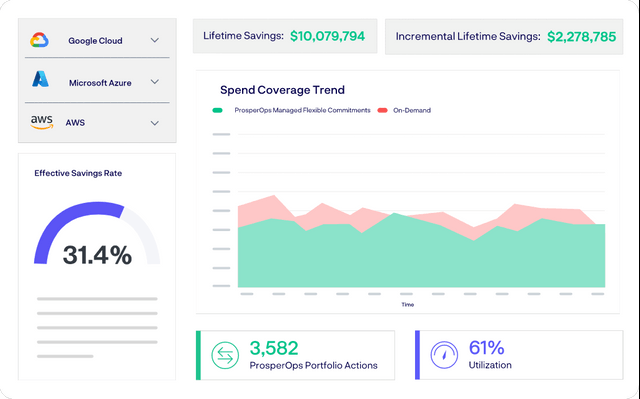The height and width of the screenshot is (399, 640).
Task: Select the Google Cloud provider label
Action: 95,41
